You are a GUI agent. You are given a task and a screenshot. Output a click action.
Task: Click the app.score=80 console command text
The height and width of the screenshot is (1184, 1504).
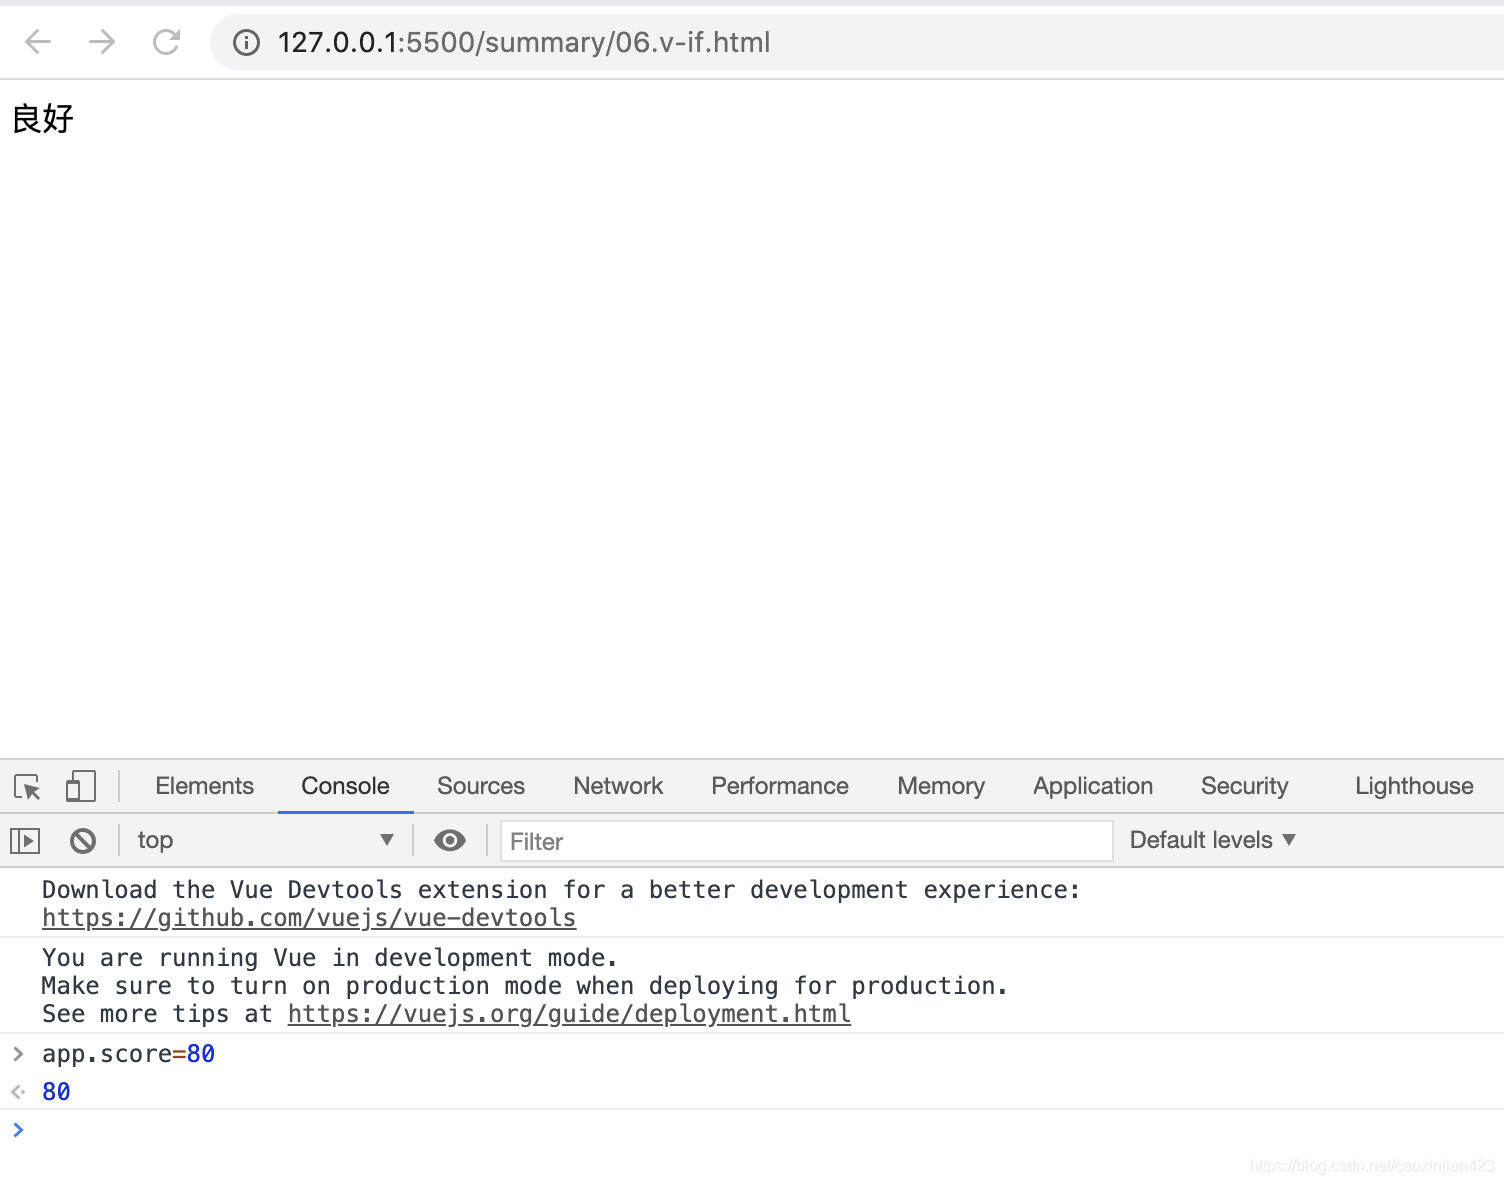click(x=128, y=1054)
